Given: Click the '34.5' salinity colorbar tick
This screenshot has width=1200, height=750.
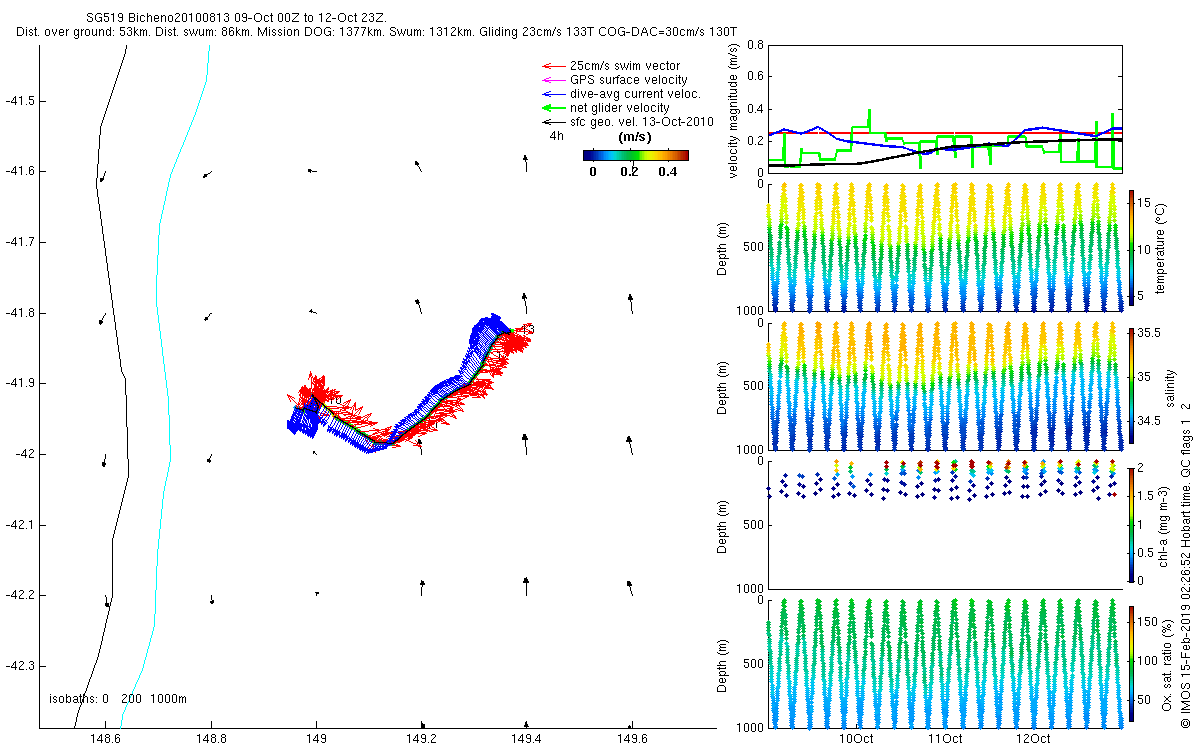Looking at the screenshot, I should pos(1148,421).
